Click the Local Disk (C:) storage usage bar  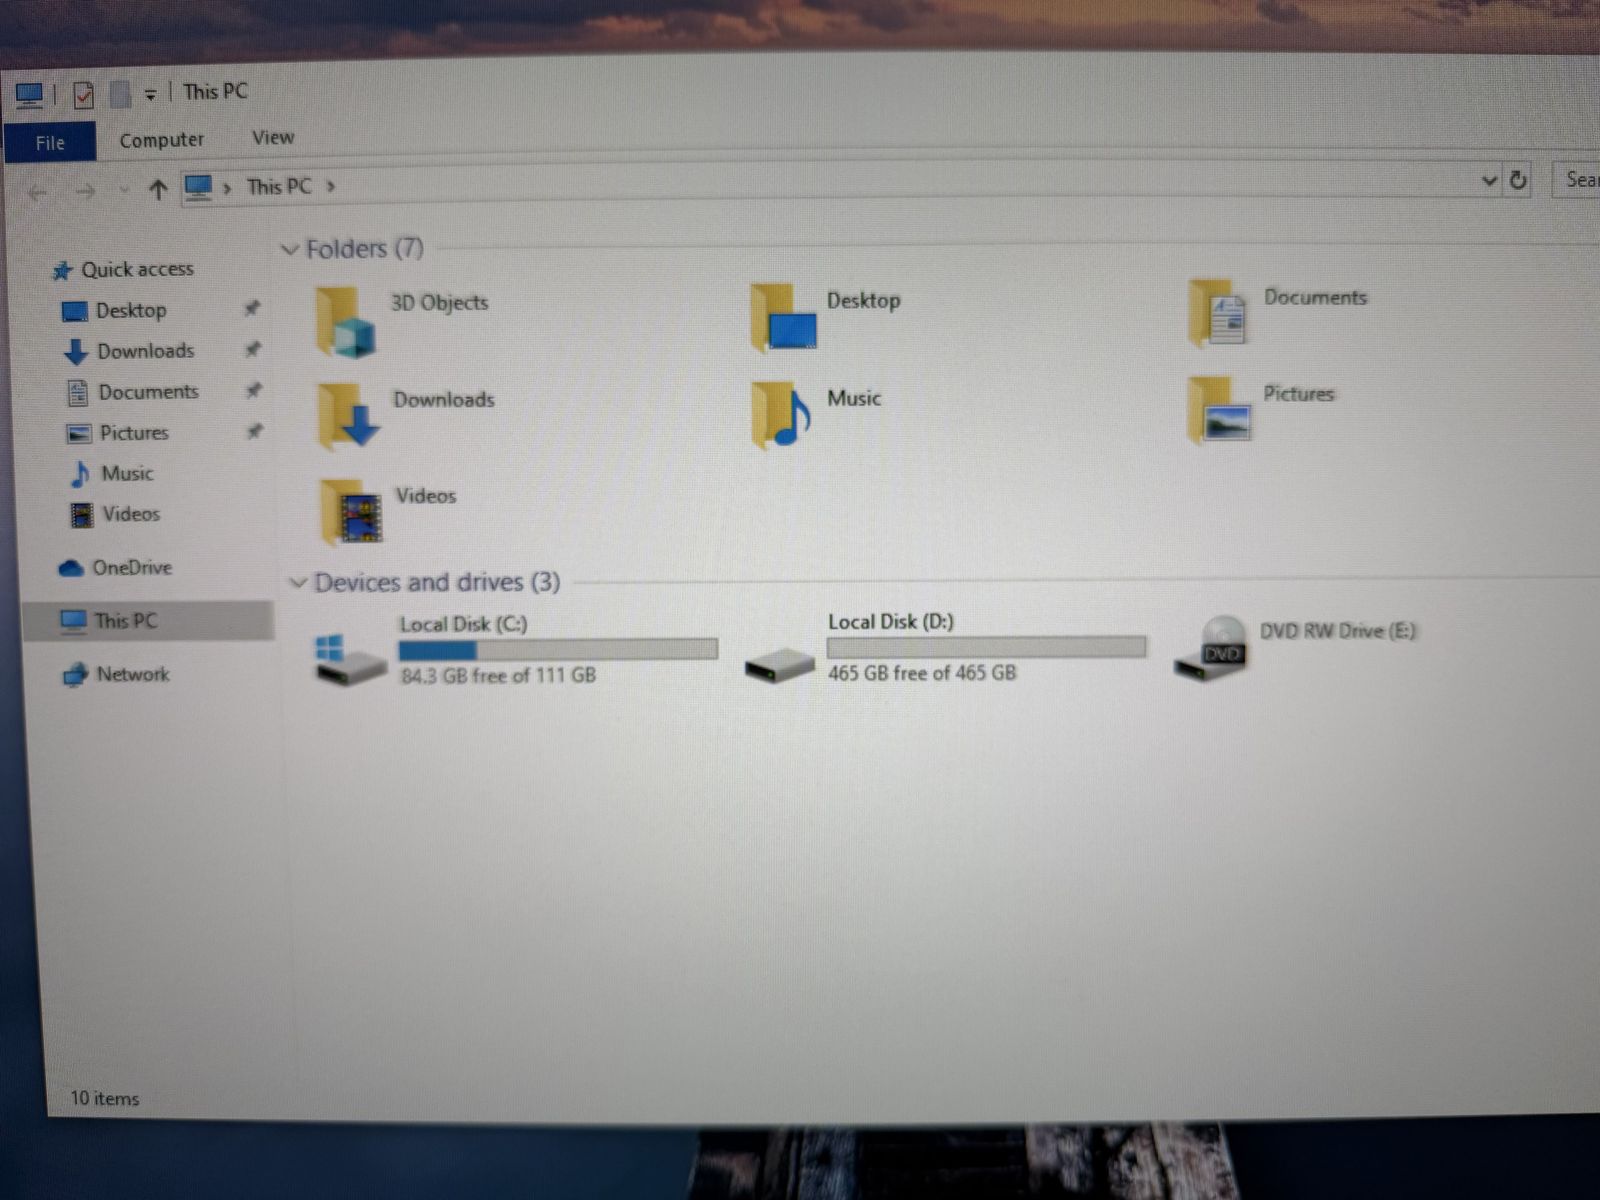[558, 650]
